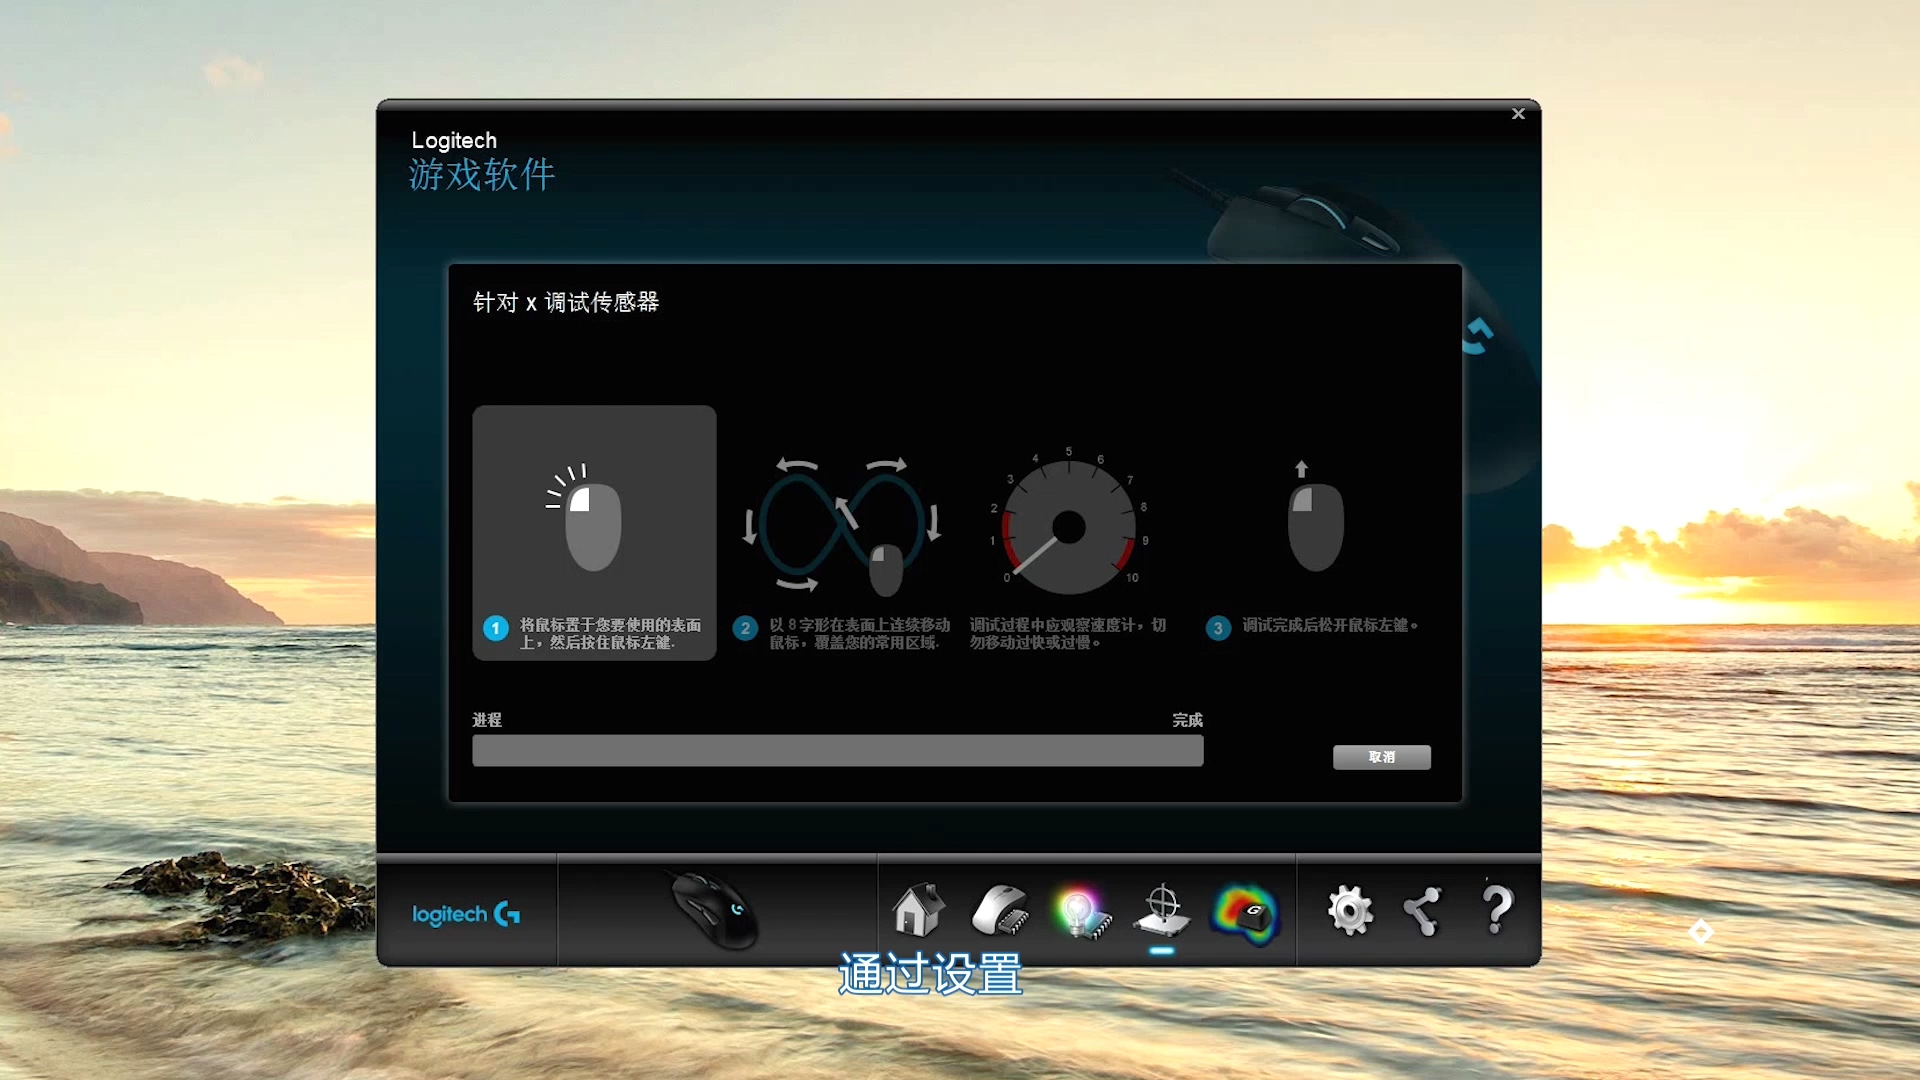Click the step 3 number badge

point(1217,628)
